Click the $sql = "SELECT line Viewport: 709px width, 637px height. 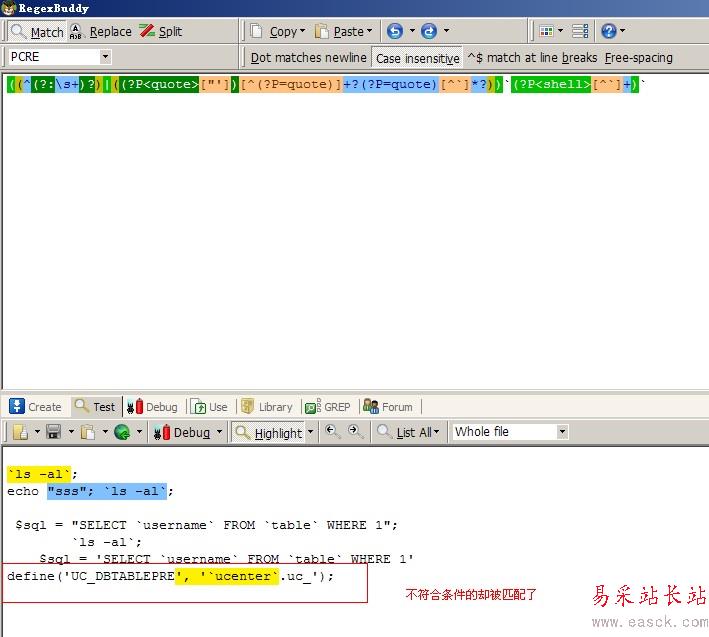[x=207, y=525]
